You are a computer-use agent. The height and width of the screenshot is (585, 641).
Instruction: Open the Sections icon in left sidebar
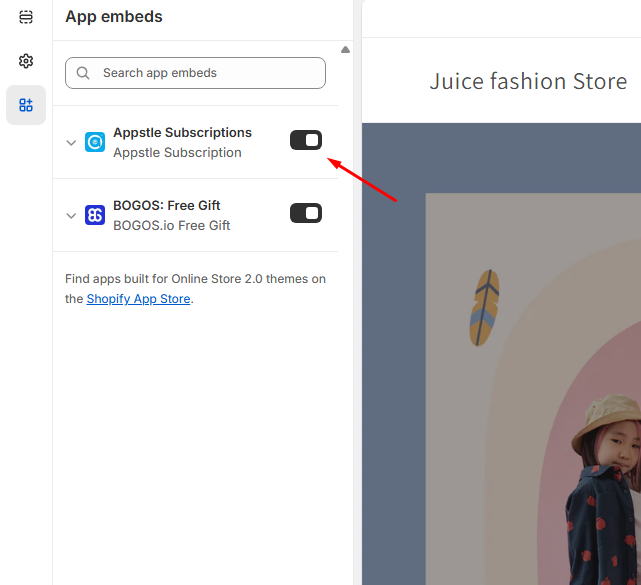pyautogui.click(x=26, y=17)
